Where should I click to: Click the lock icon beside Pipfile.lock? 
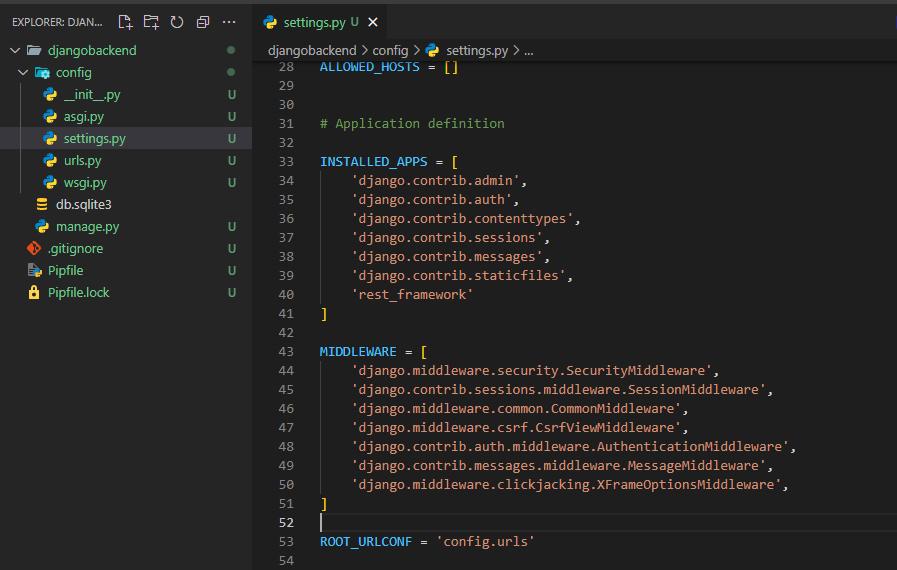[x=34, y=293]
